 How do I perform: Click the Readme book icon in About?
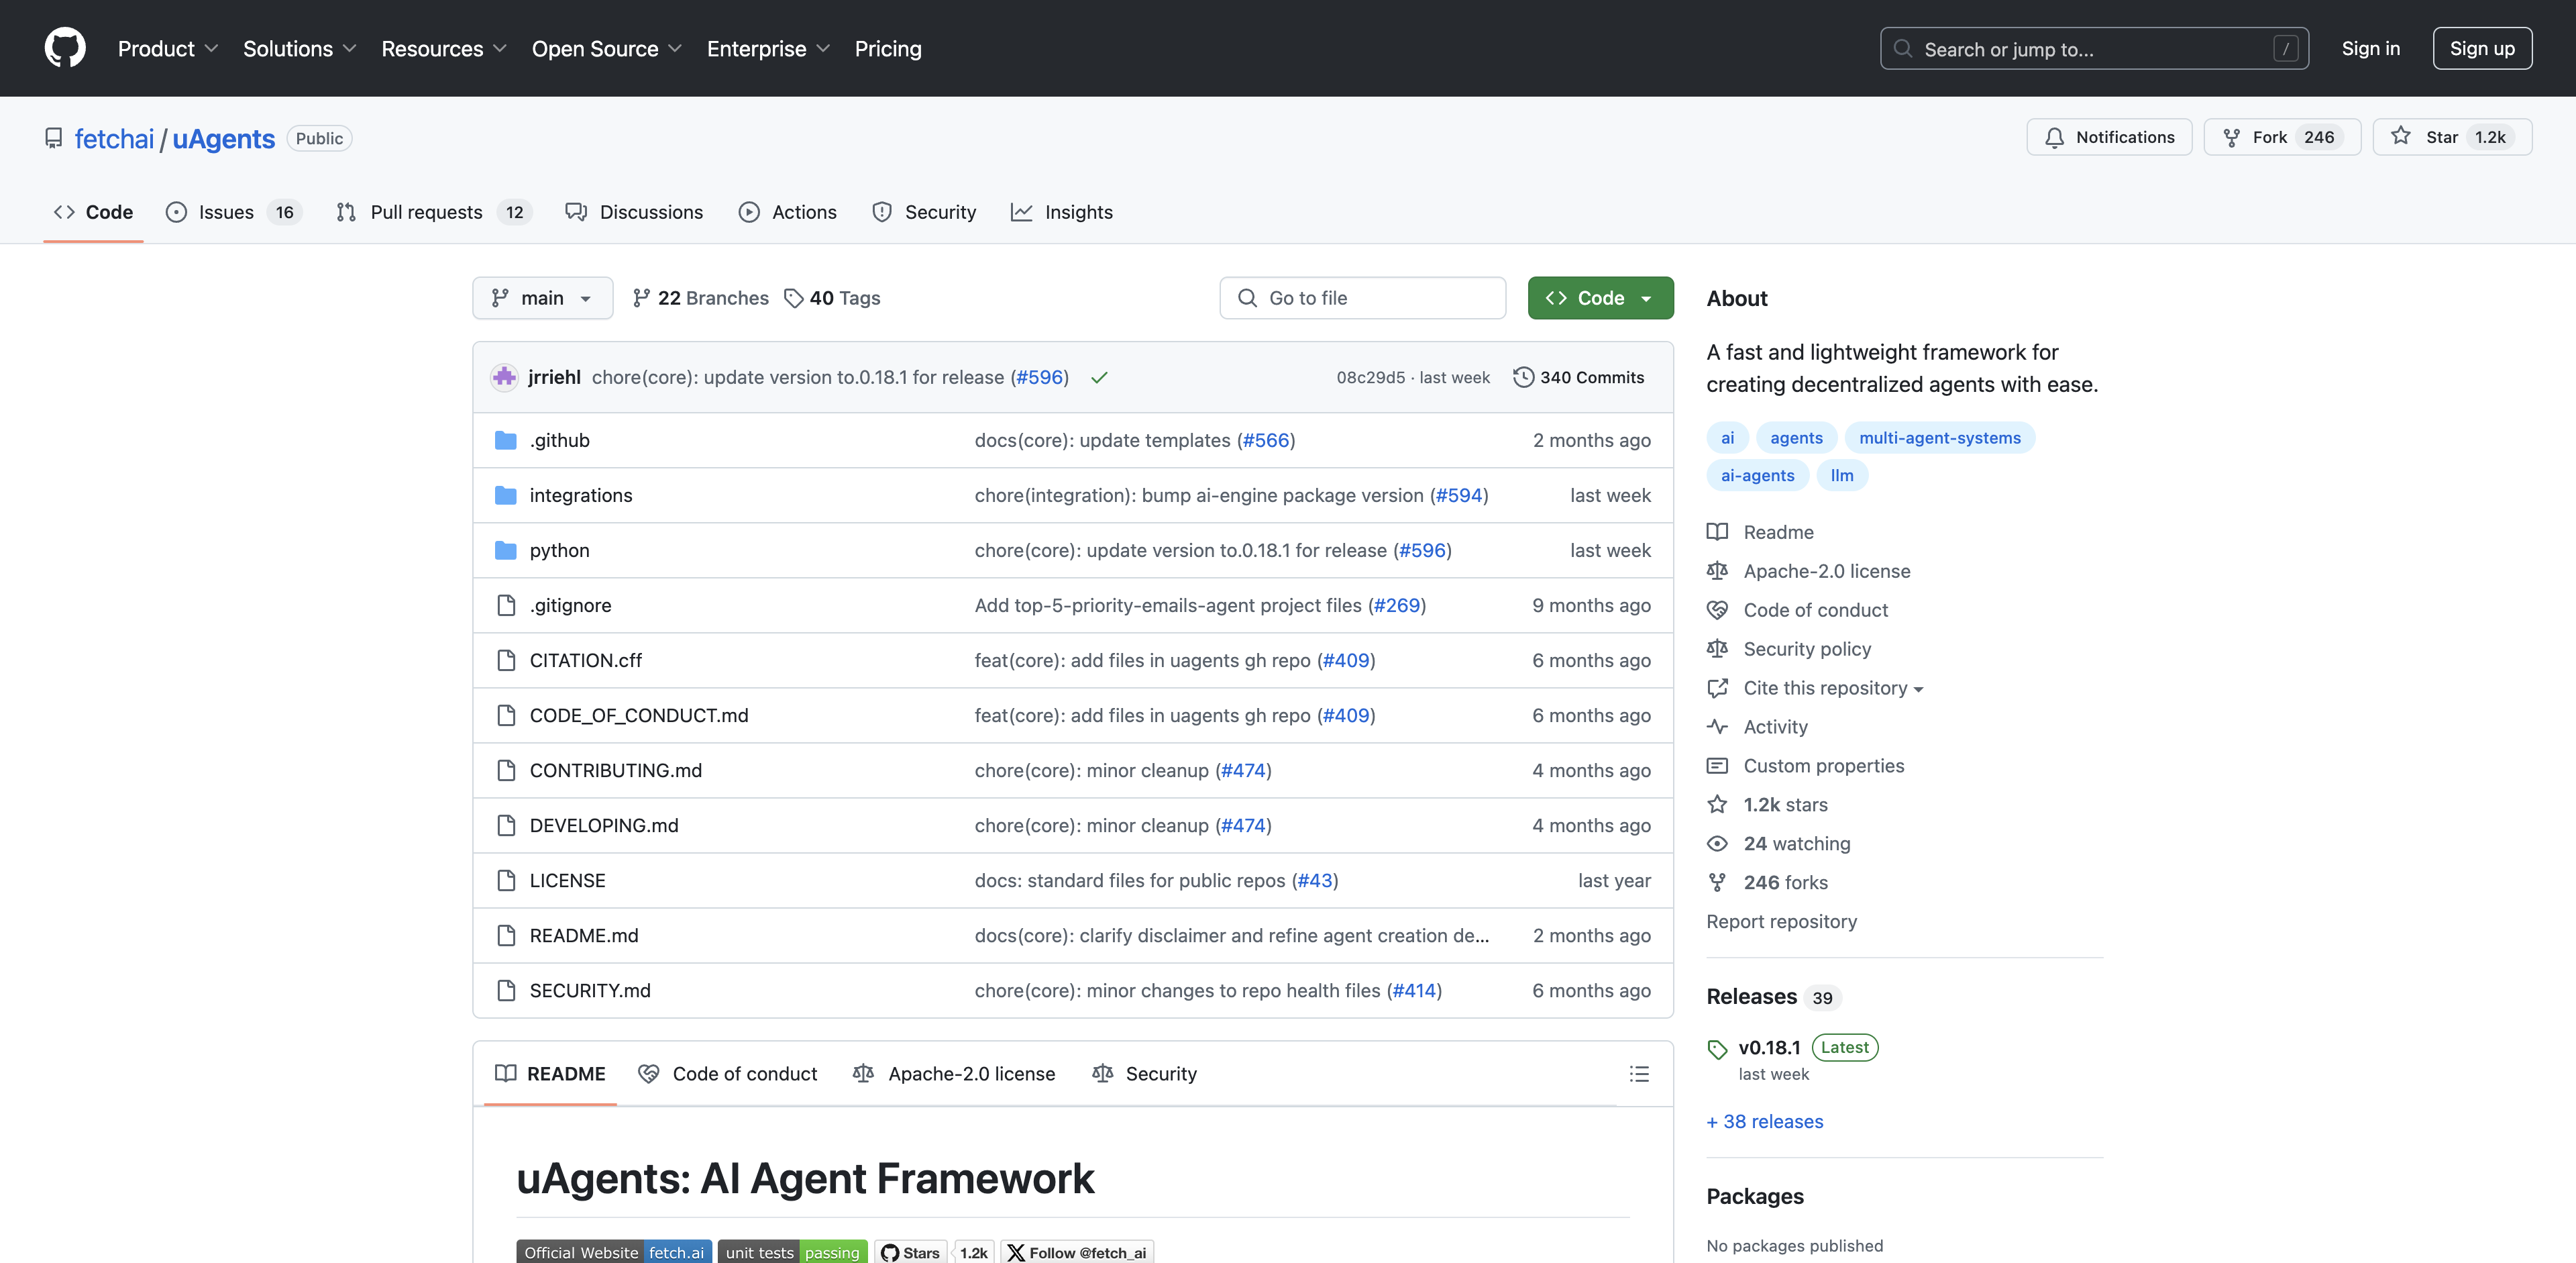pos(1717,532)
